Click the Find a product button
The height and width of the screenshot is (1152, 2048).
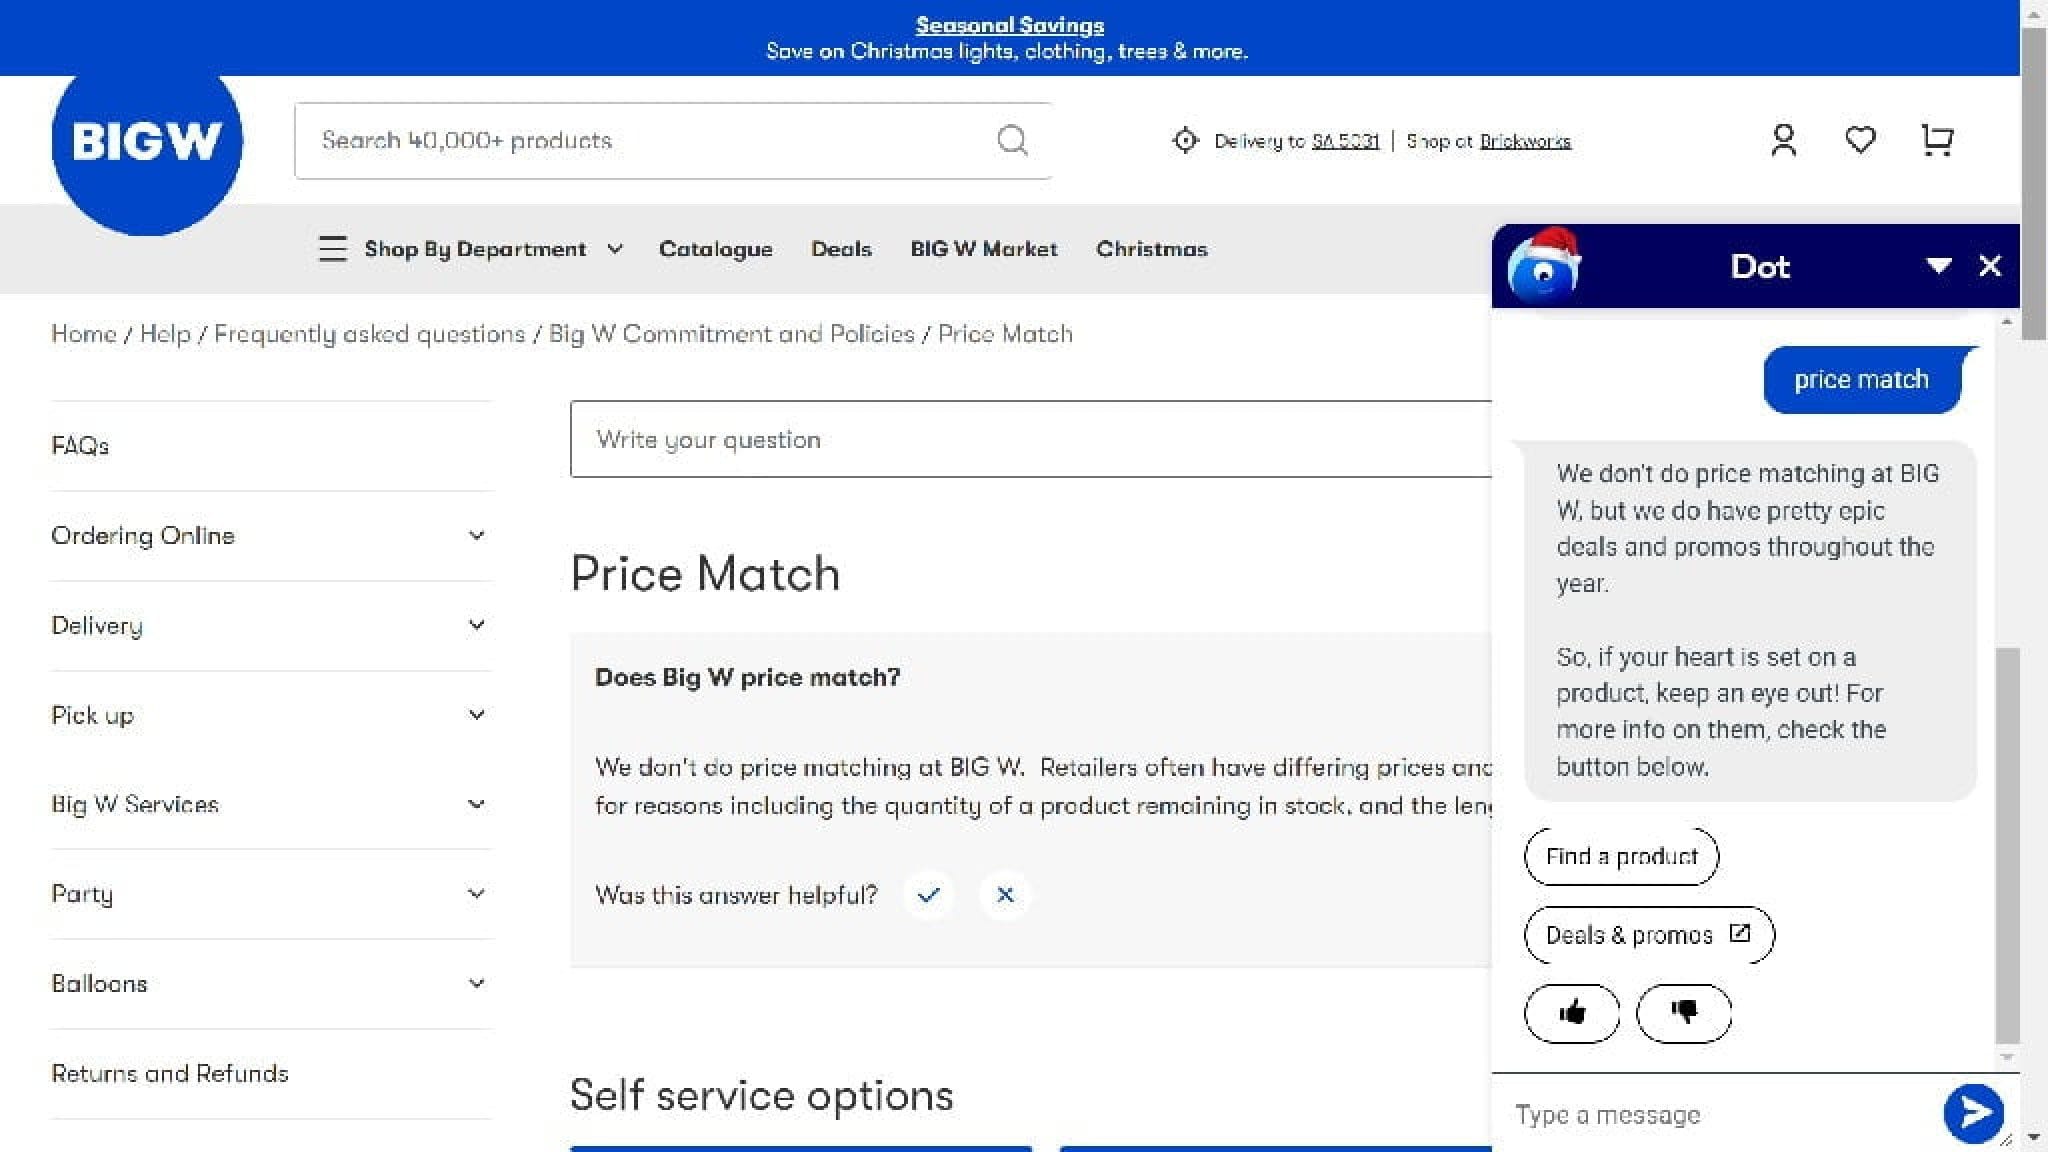tap(1621, 856)
